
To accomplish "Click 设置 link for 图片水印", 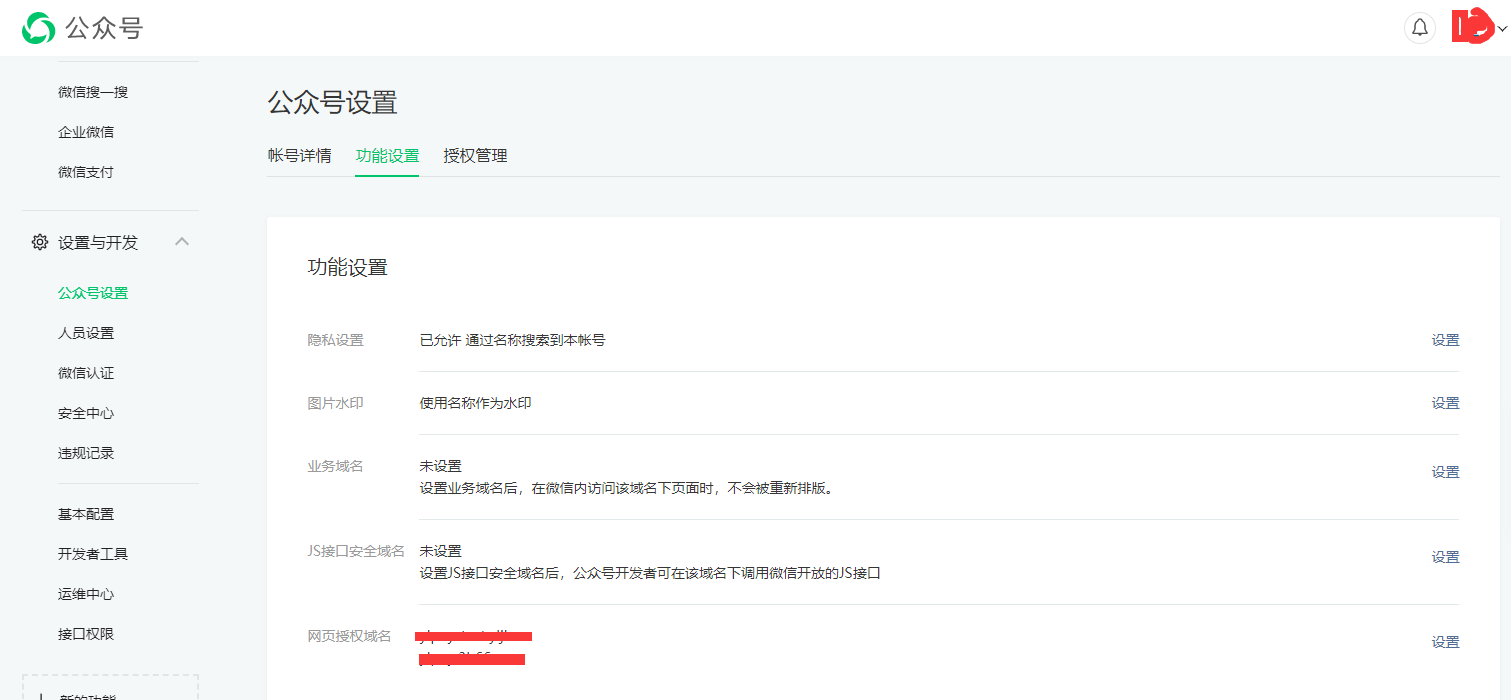I will tap(1445, 403).
